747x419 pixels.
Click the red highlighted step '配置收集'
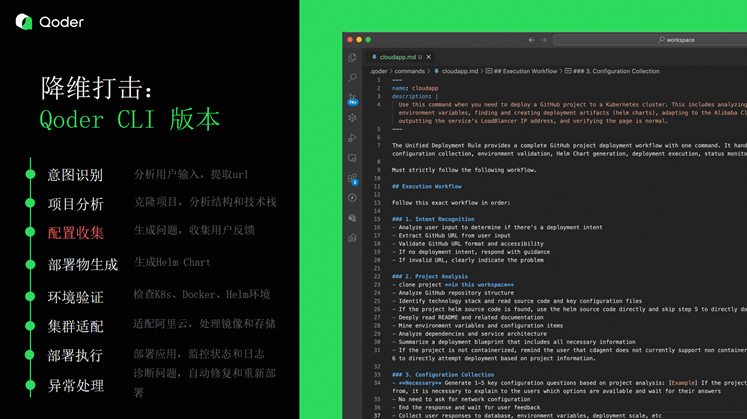[75, 233]
